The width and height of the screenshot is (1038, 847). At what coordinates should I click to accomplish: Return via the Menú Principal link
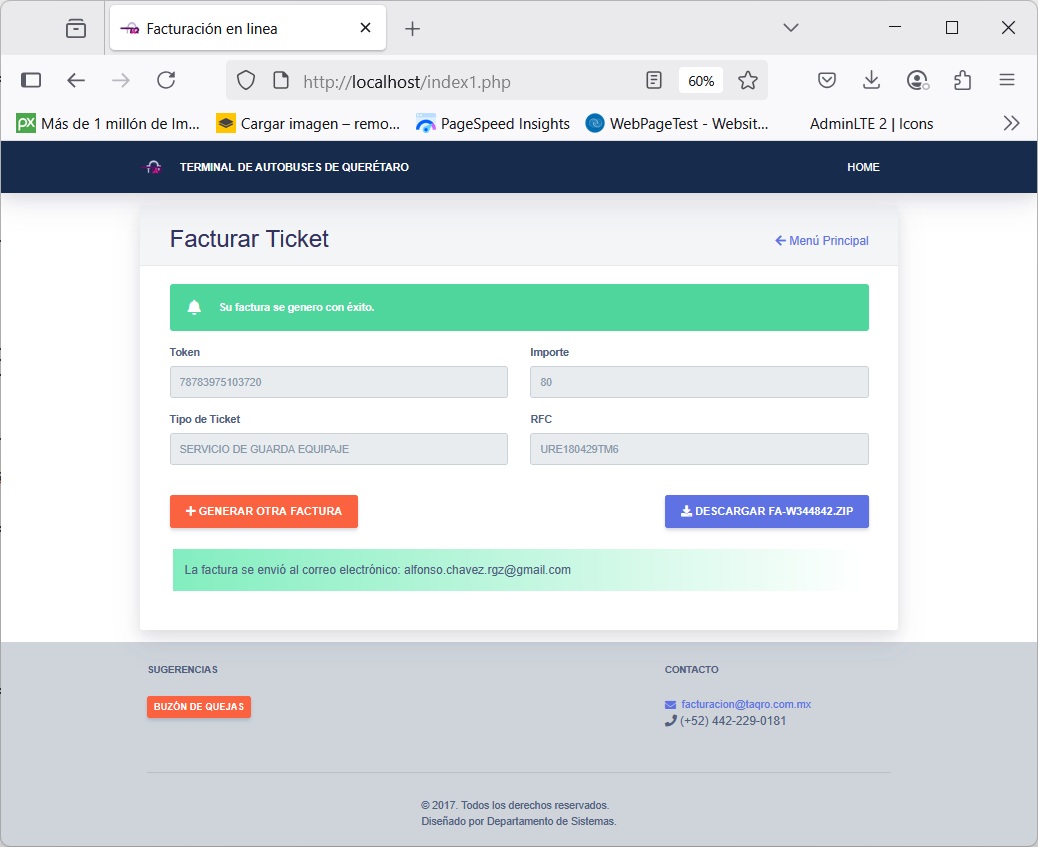coord(821,241)
